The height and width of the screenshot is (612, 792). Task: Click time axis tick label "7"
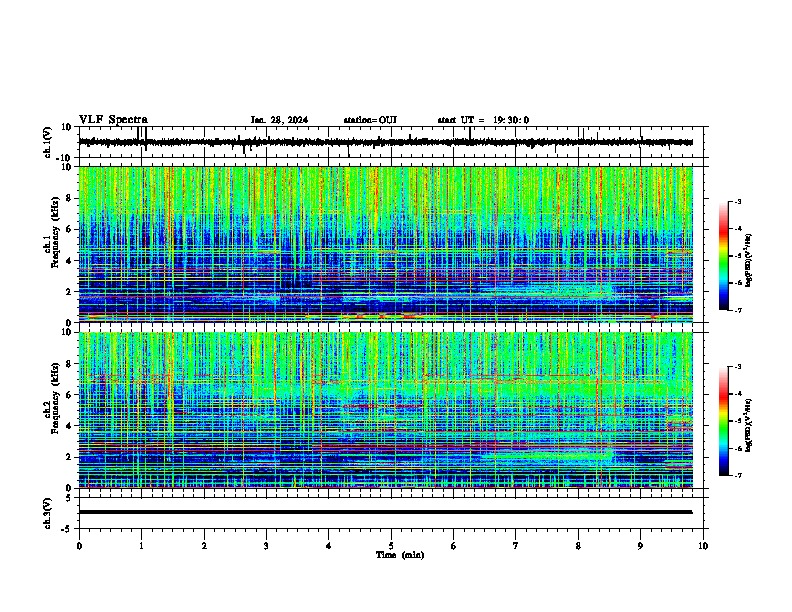(516, 546)
